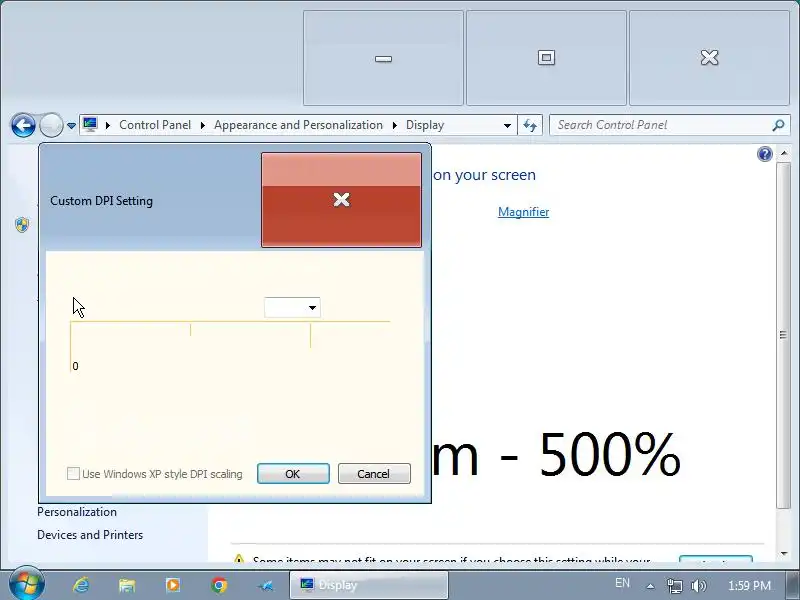
Task: Click Cancel in Custom DPI Setting
Action: coord(374,473)
